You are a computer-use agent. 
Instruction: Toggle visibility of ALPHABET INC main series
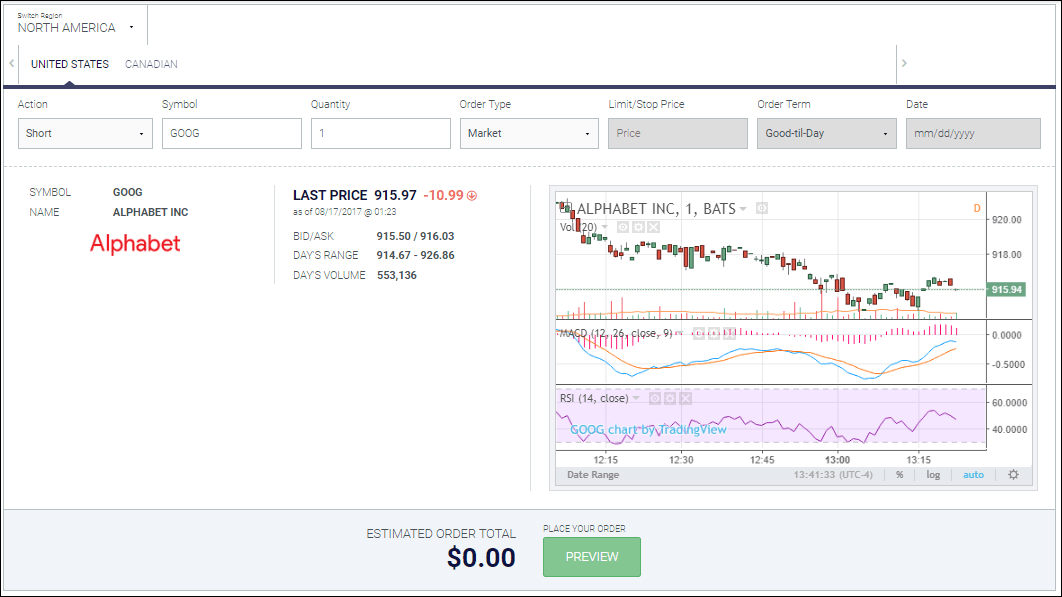[762, 208]
